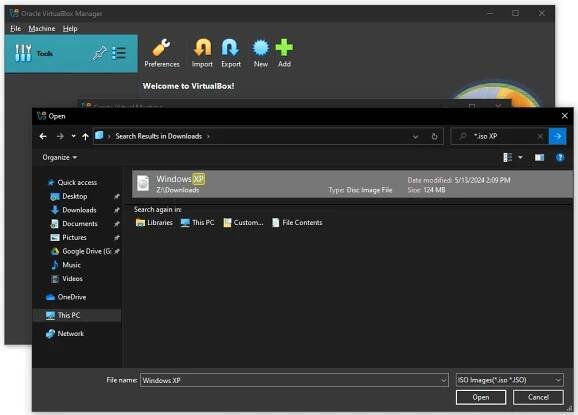Expand the recent locations dropdown arrow
This screenshot has width=578, height=415.
coord(74,136)
